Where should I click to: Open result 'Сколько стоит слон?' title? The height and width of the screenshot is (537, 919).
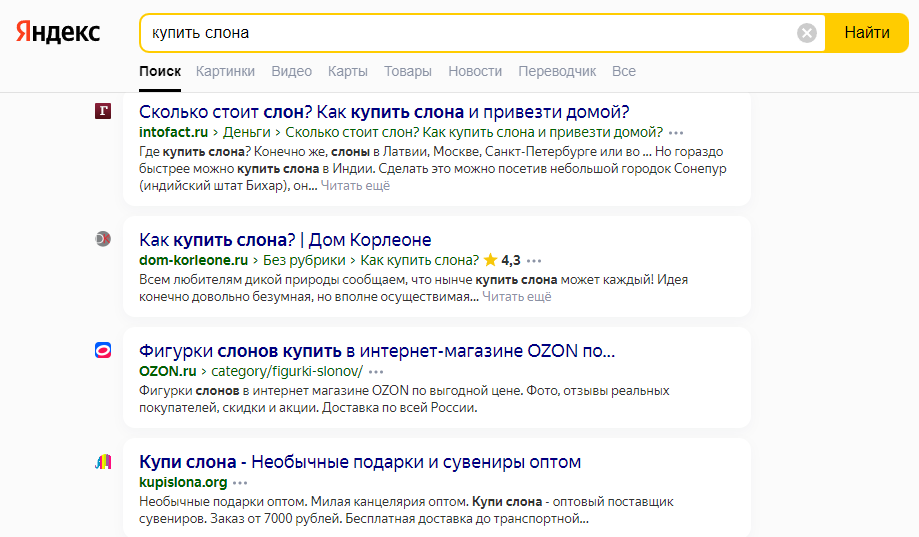(384, 111)
